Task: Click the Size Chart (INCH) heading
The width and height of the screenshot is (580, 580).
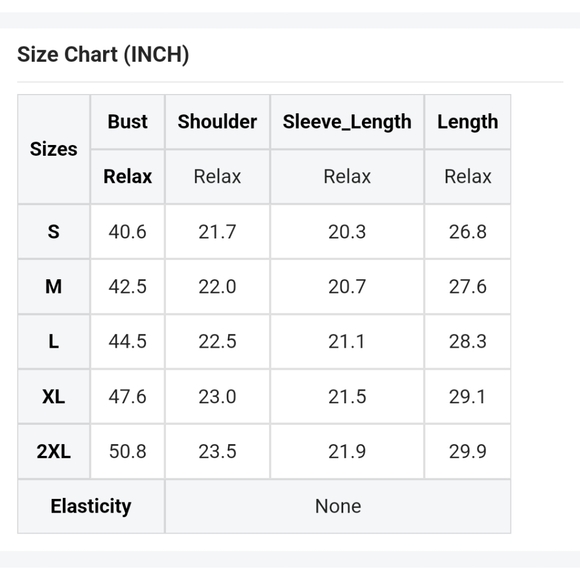Action: click(103, 55)
